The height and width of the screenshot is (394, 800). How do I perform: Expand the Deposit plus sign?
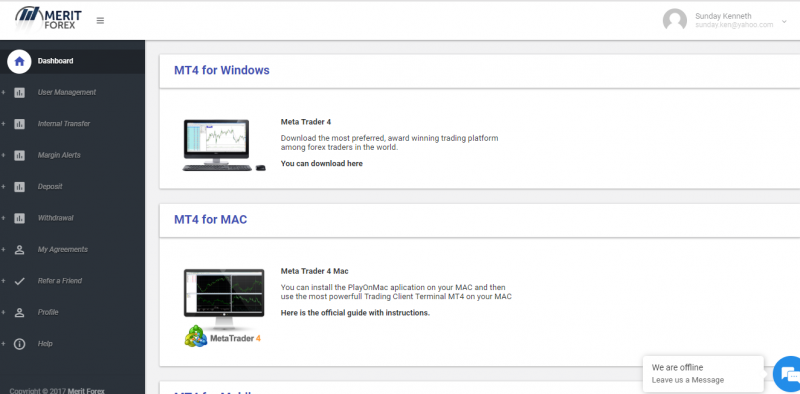(x=4, y=187)
